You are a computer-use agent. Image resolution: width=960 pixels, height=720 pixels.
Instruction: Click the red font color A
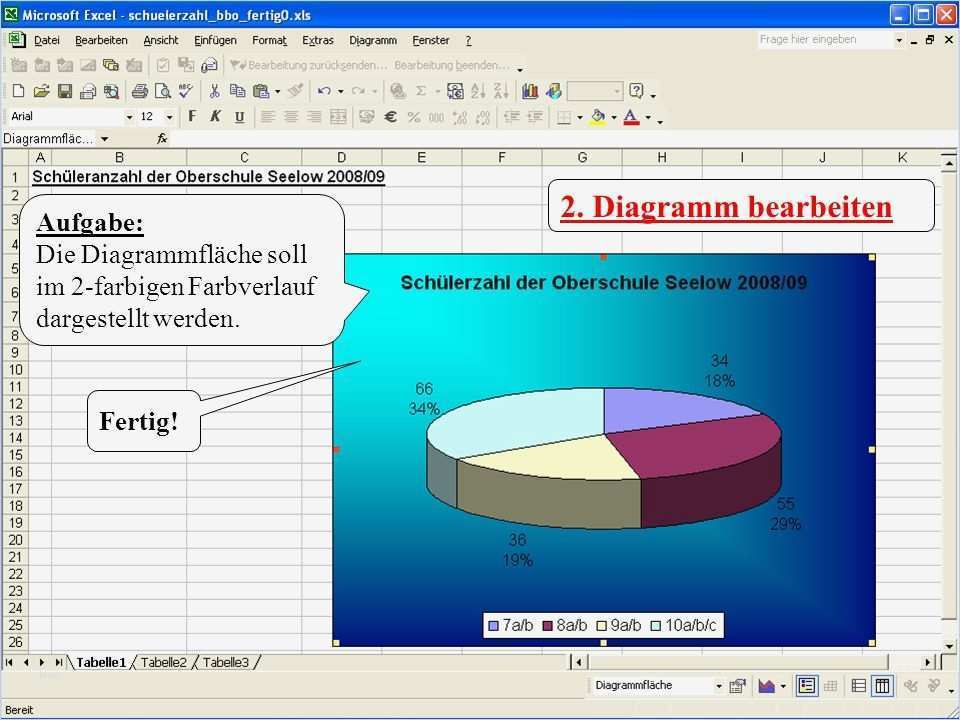[631, 116]
